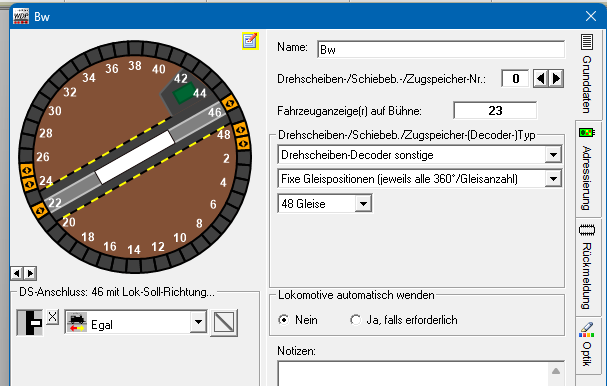Switch to the Rückmeldung tab
Image resolution: width=607 pixels, height=386 pixels.
[587, 266]
